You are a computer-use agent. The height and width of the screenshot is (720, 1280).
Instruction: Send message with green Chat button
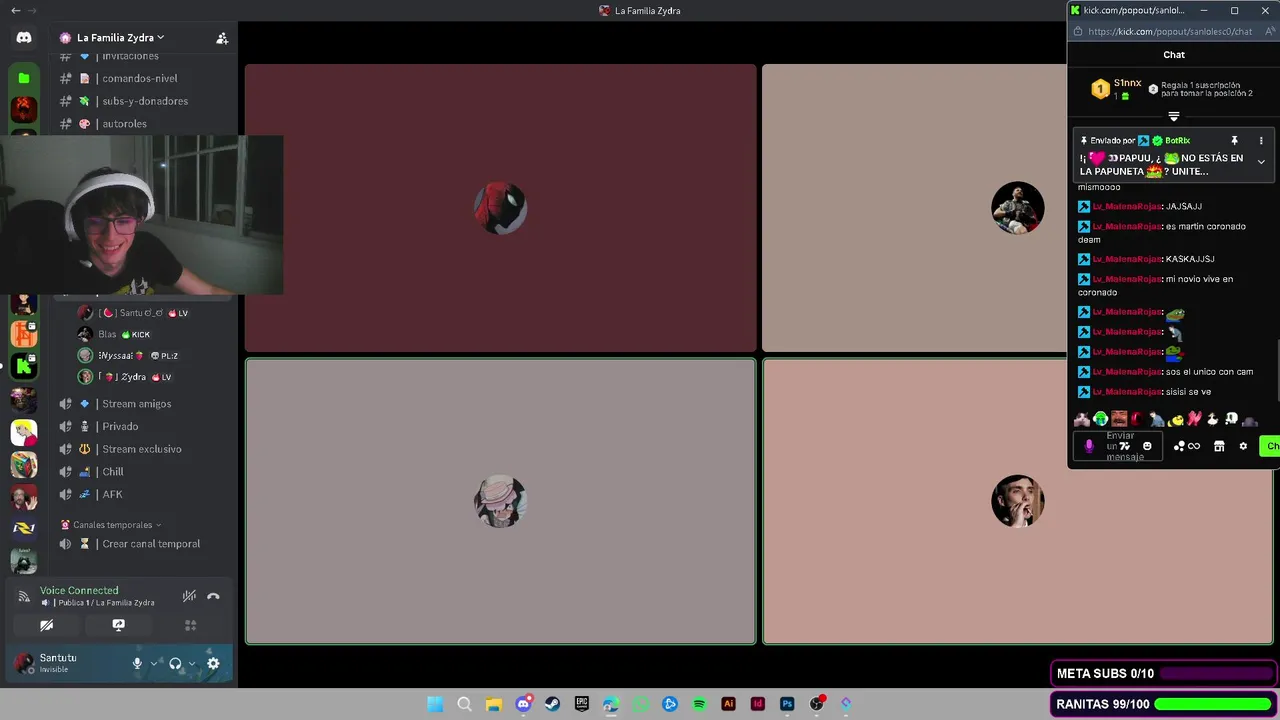1270,446
